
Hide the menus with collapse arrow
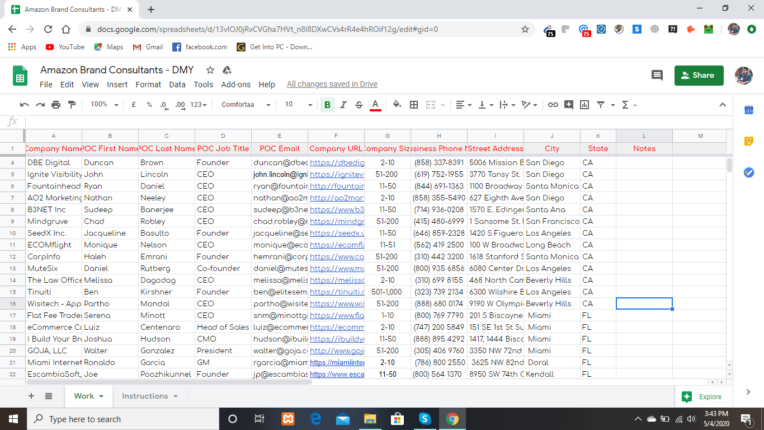(x=722, y=105)
